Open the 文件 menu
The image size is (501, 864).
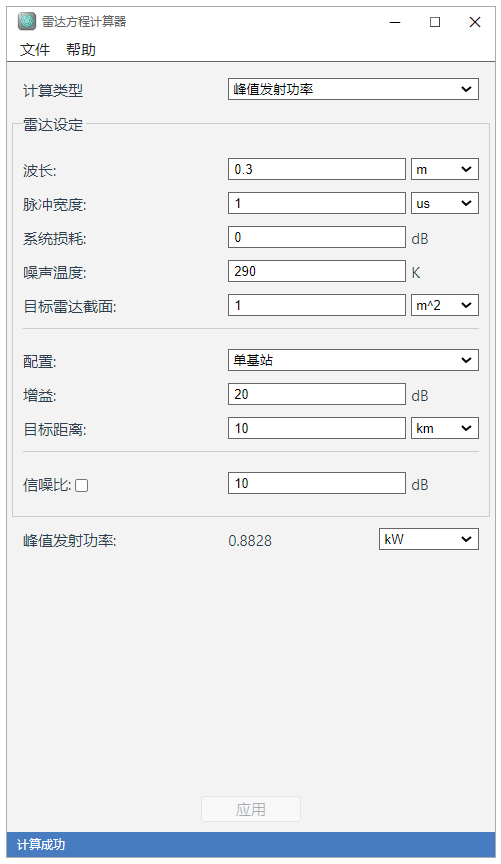tap(35, 50)
